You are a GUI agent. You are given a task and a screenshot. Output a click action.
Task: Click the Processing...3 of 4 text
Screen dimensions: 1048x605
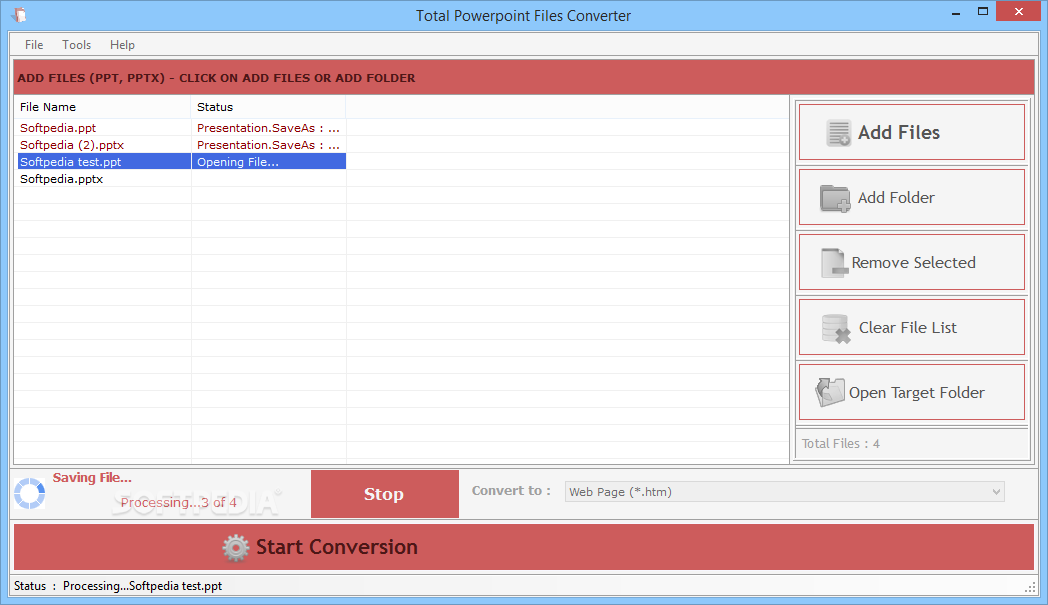[178, 503]
